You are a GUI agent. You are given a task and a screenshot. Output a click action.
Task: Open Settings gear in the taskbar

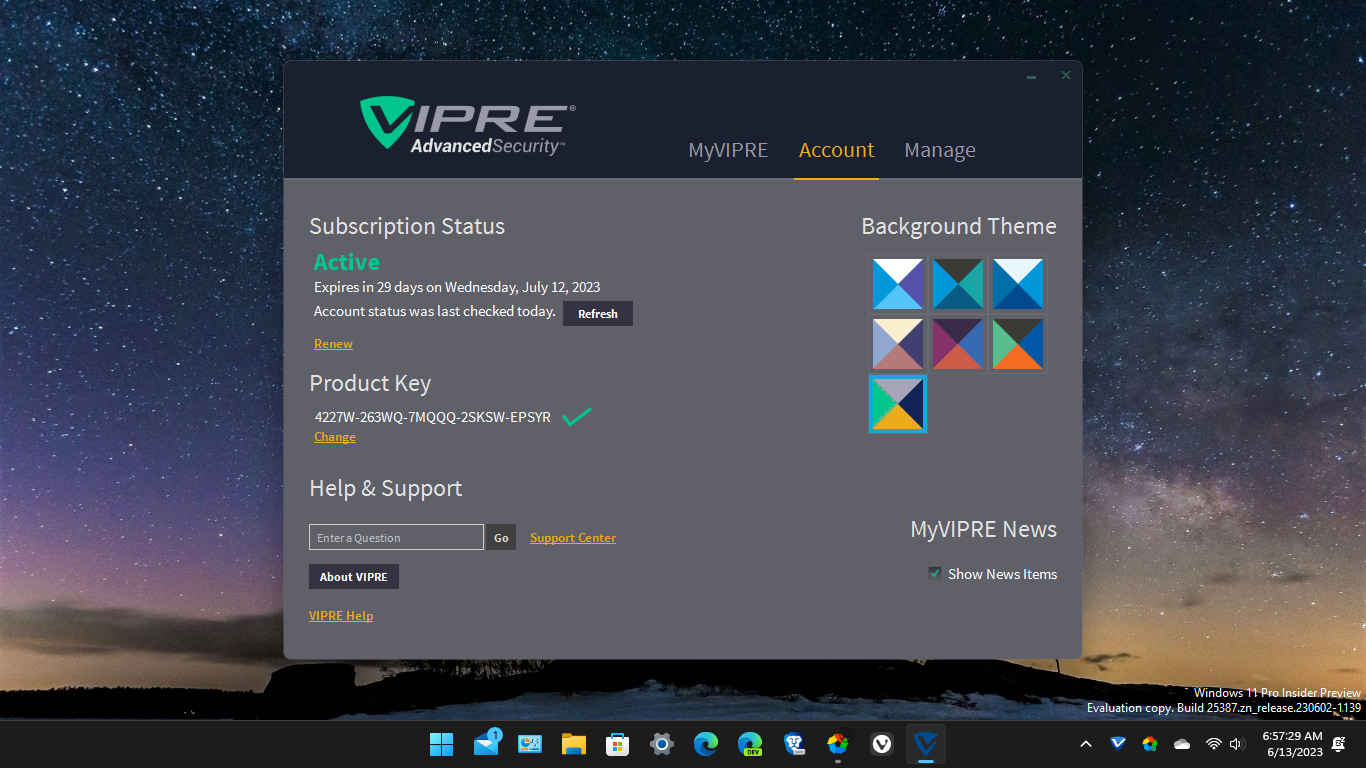661,744
